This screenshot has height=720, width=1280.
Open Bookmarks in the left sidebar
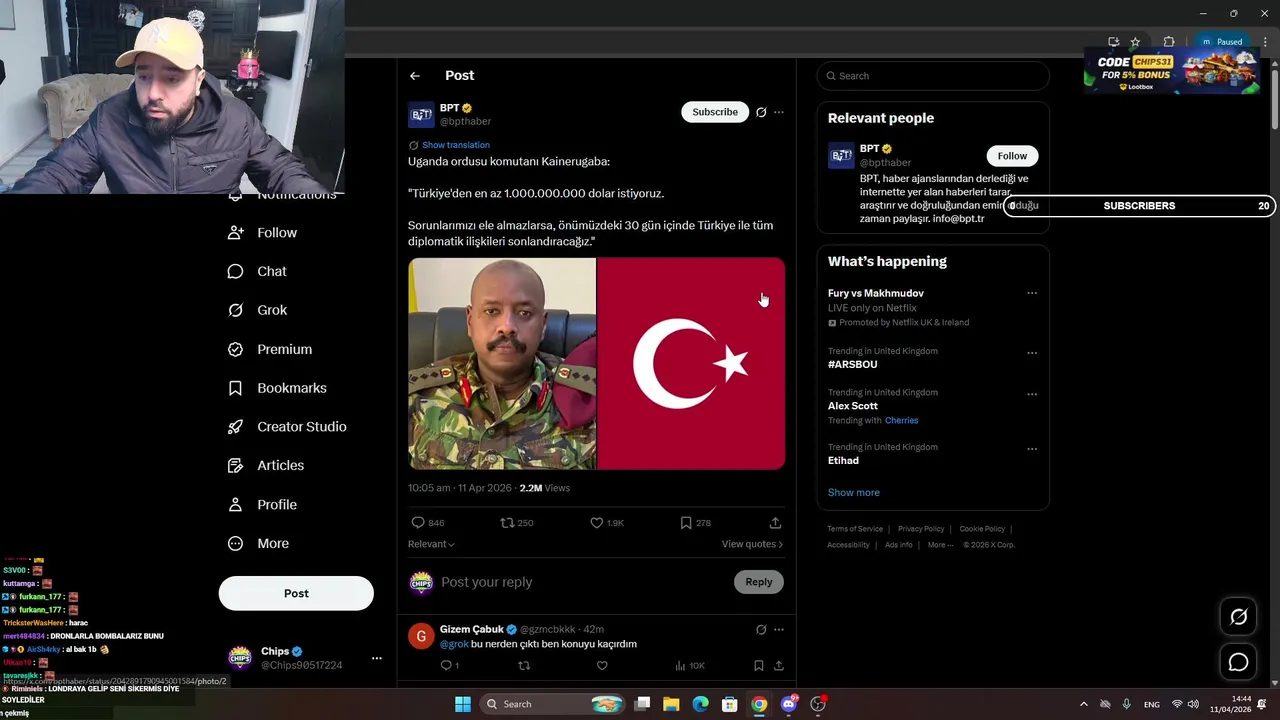(277, 388)
